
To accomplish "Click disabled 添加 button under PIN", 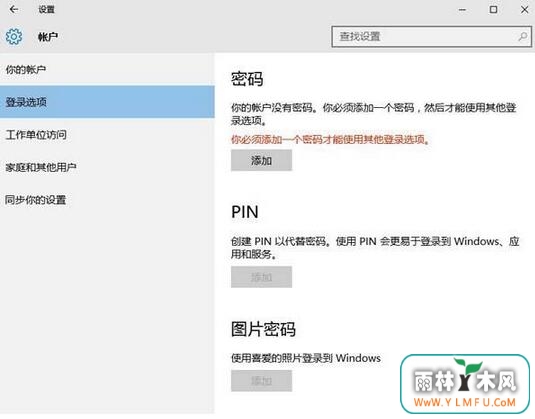I will [261, 277].
